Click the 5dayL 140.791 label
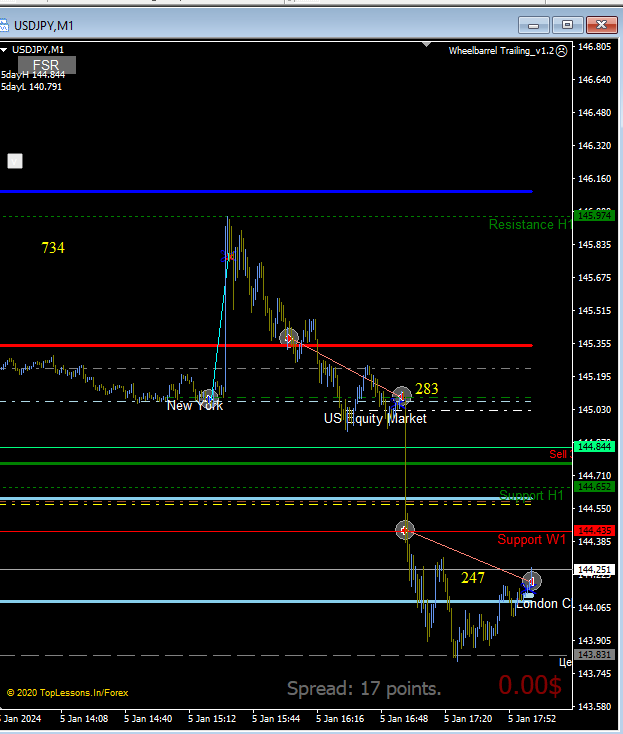623x734 pixels. pos(31,87)
